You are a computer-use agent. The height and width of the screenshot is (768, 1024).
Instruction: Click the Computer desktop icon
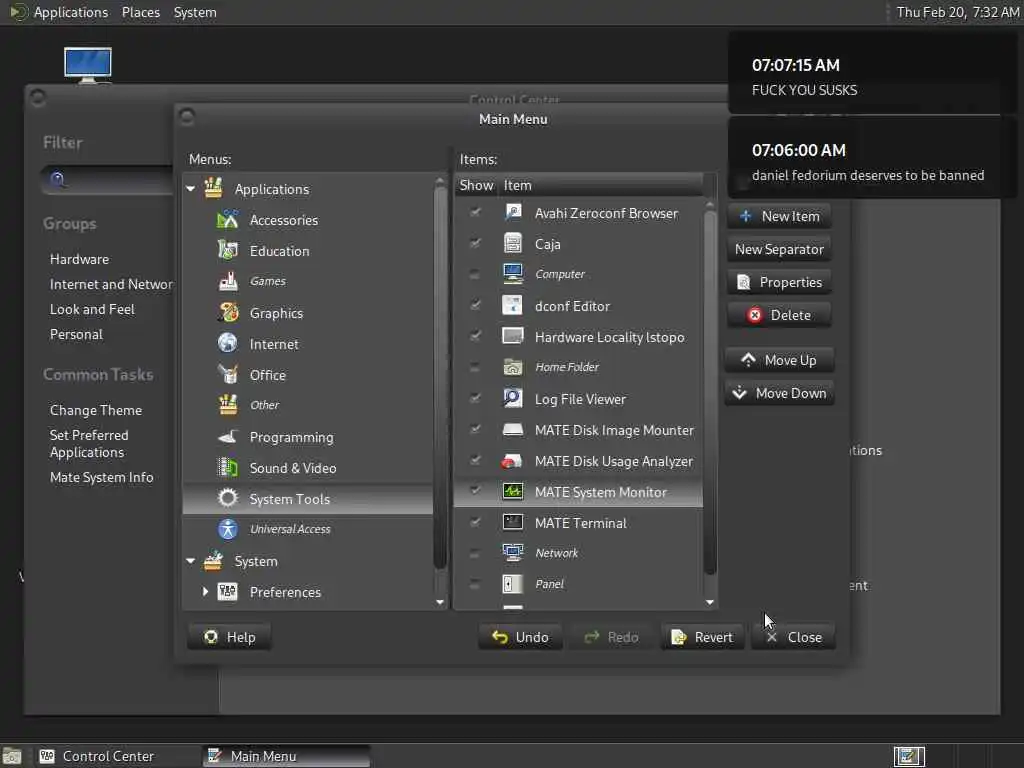click(88, 65)
